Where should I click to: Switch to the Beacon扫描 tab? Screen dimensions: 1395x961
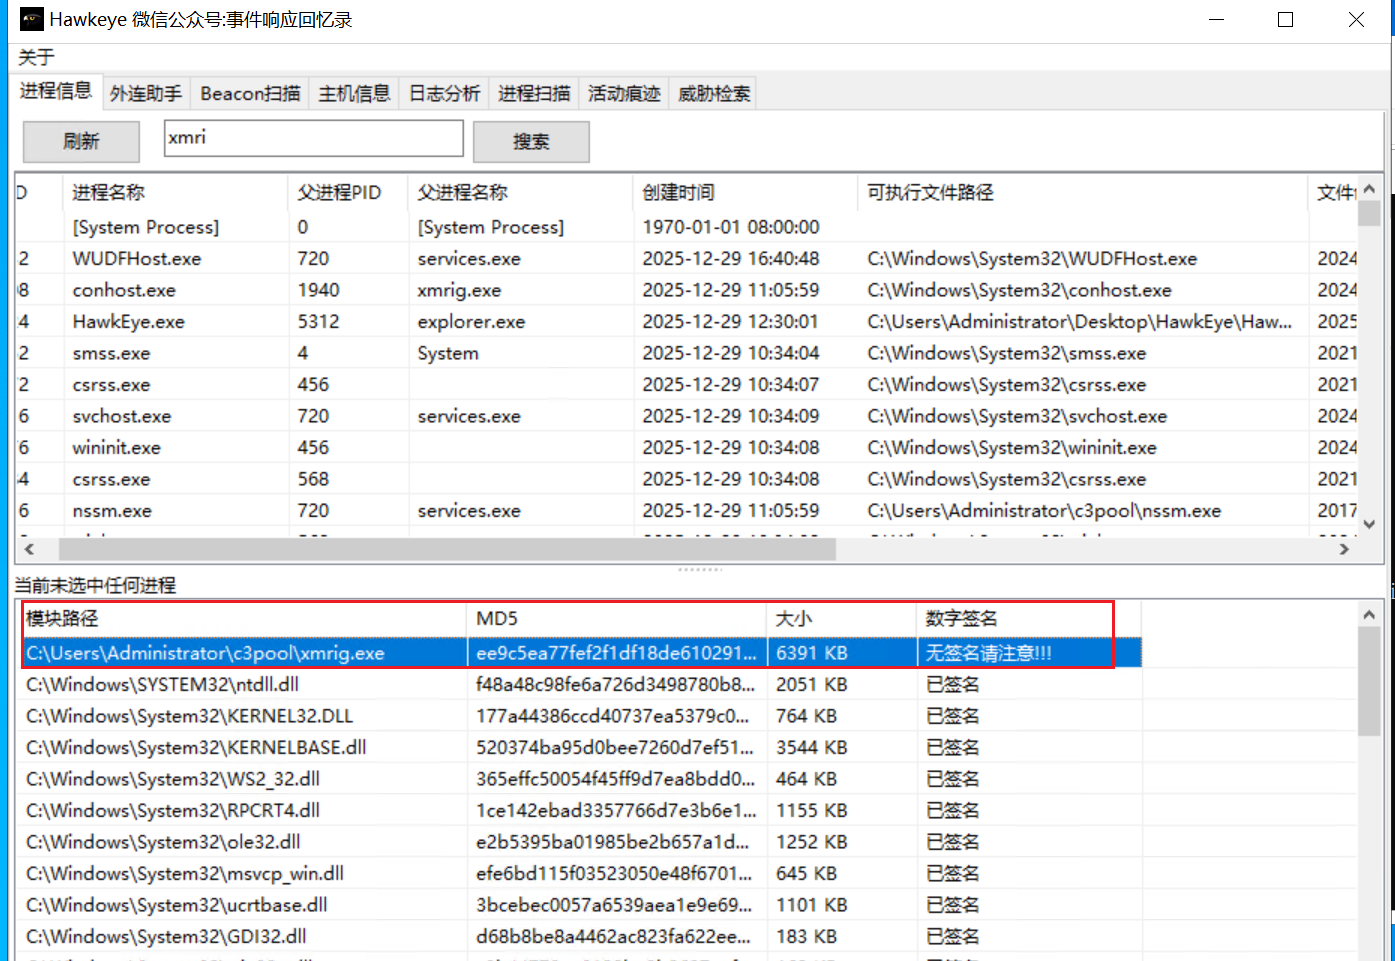point(250,93)
